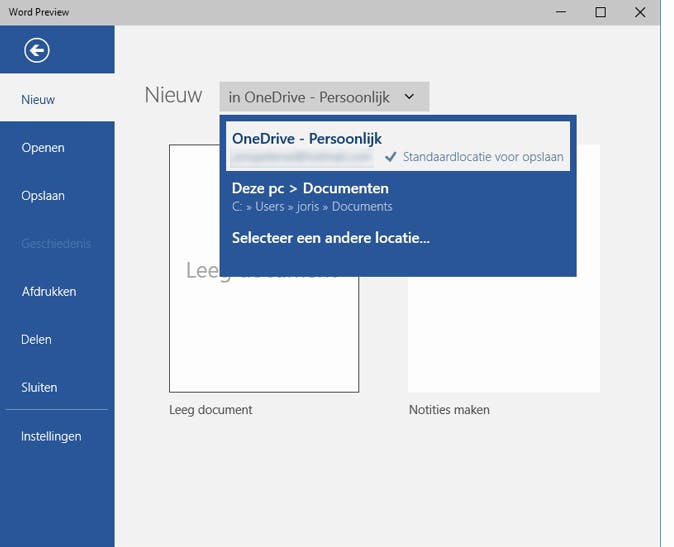Choose Opslaan in the sidebar
Image resolution: width=674 pixels, height=547 pixels.
pyautogui.click(x=57, y=196)
